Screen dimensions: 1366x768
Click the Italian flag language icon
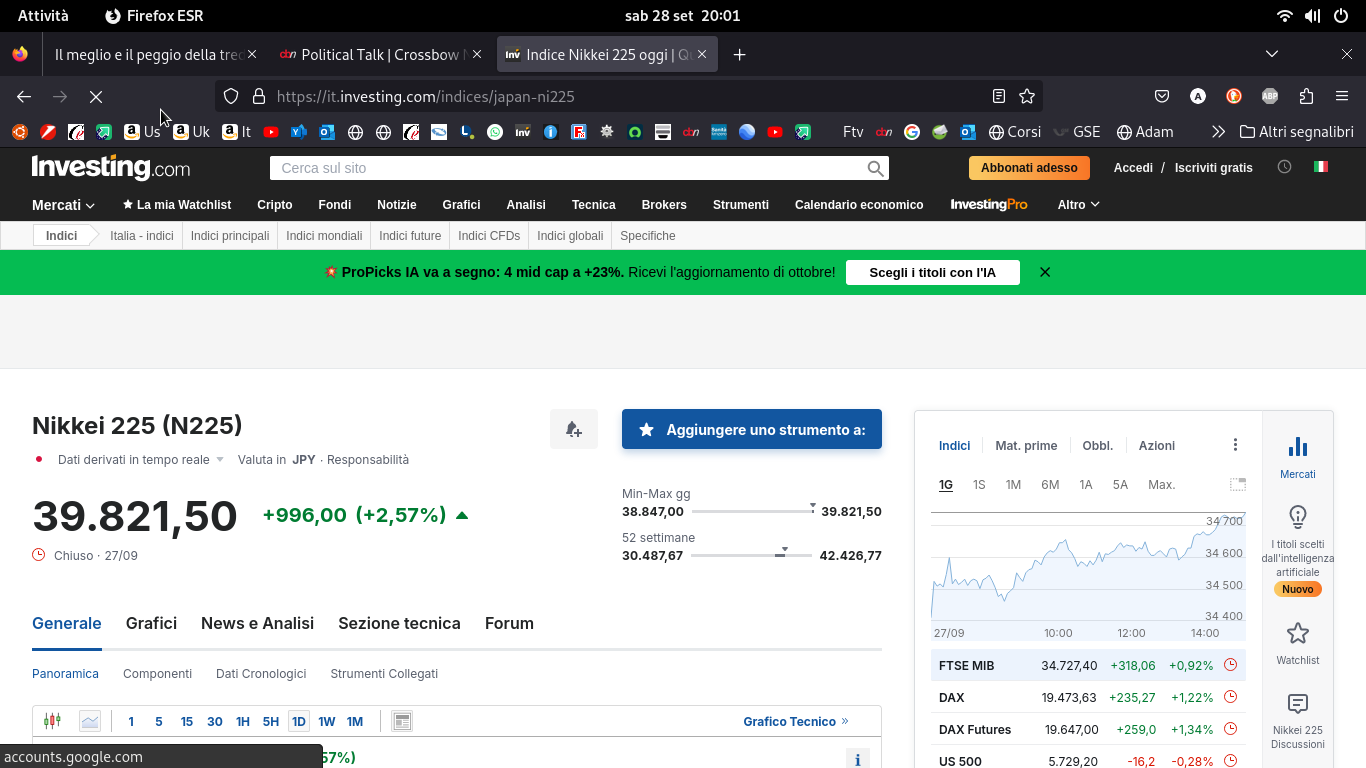(1321, 167)
